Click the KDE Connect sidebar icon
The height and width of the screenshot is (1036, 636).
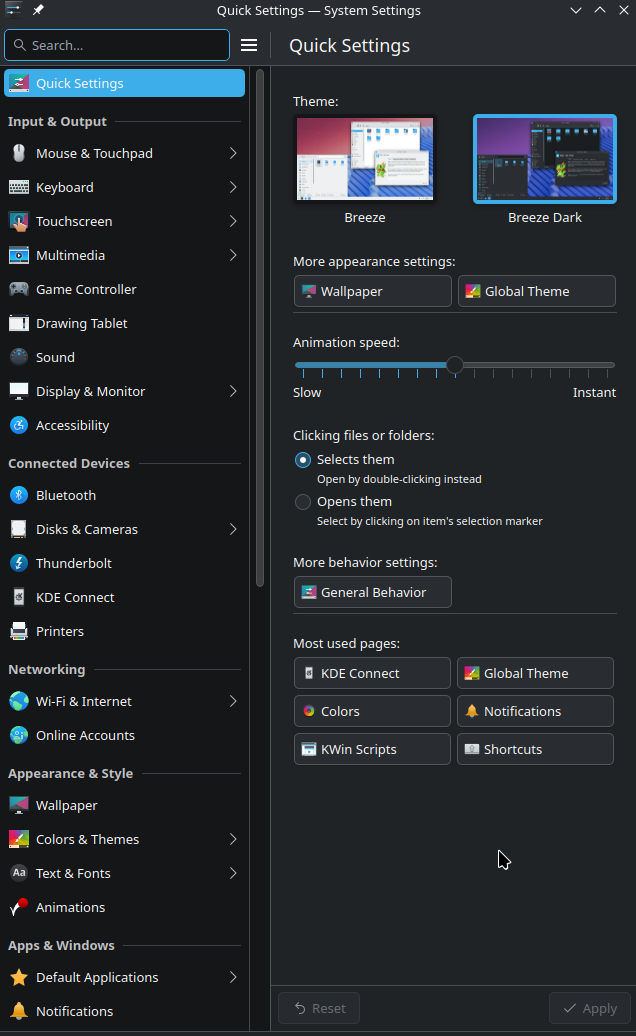tap(18, 597)
